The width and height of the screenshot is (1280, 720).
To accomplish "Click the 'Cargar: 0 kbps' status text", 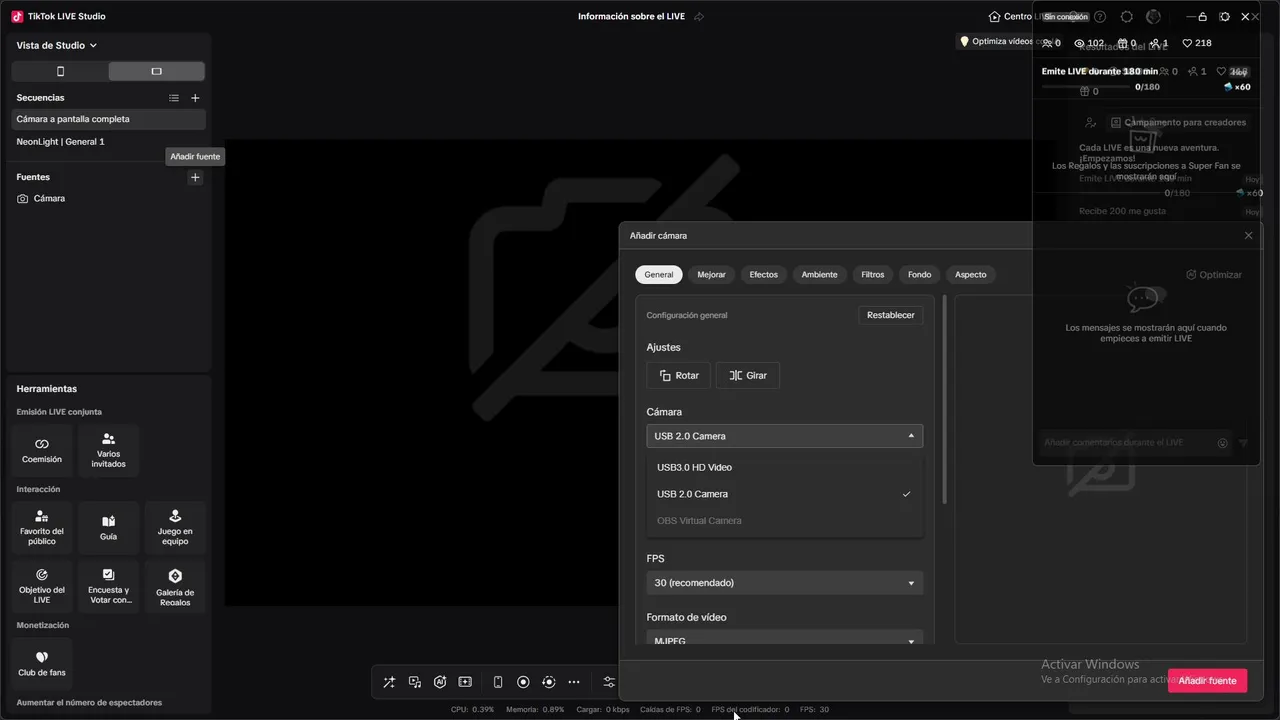I will [x=603, y=710].
